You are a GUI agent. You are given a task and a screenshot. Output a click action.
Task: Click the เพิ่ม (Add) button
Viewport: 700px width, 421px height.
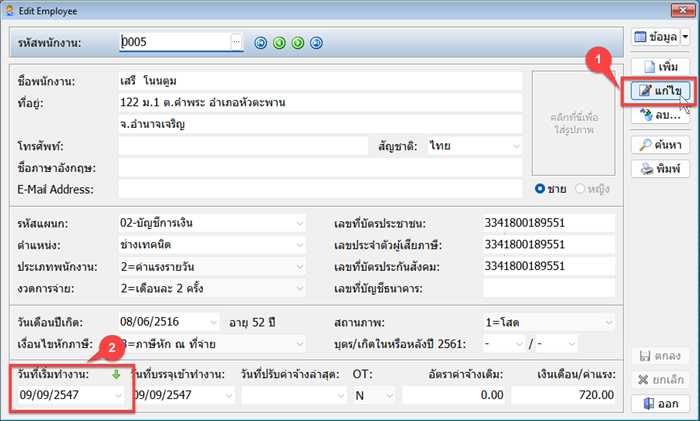(x=655, y=67)
